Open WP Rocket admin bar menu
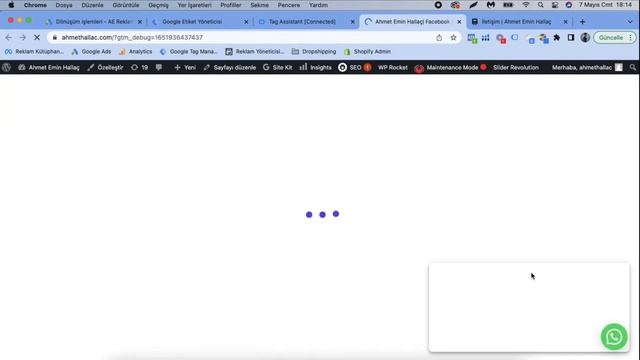 [x=393, y=68]
